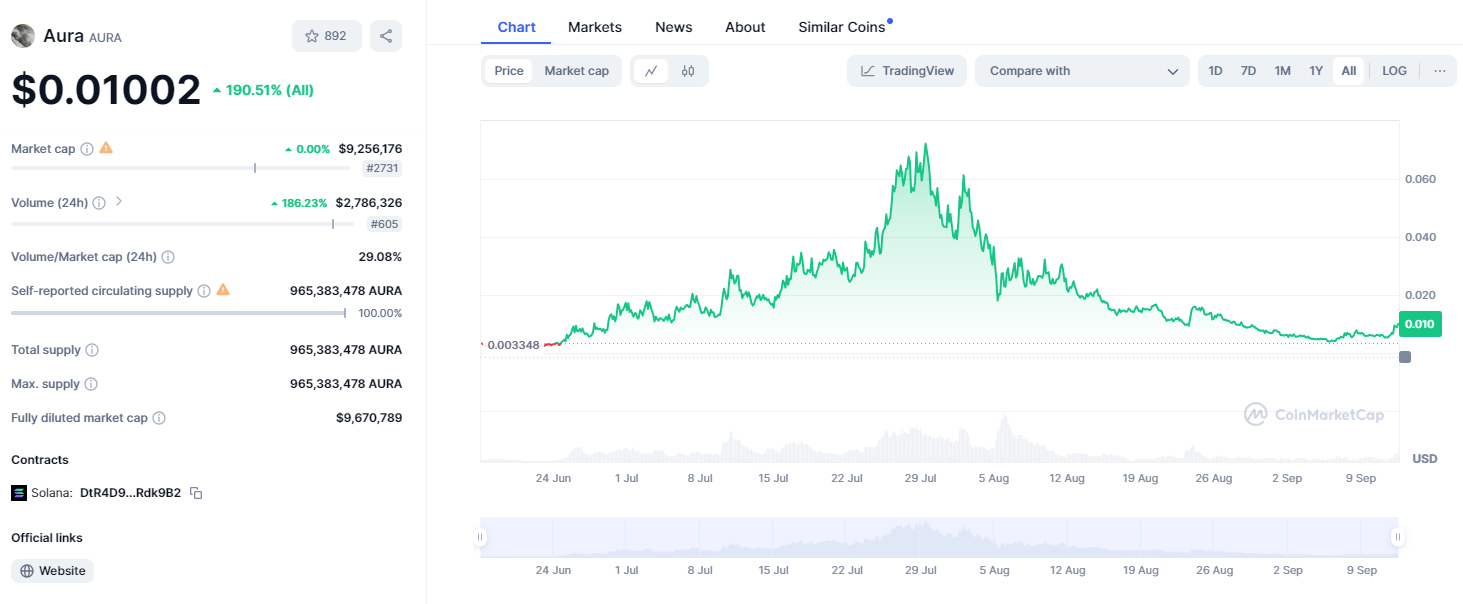
Task: Set chart range to All
Action: point(1349,71)
